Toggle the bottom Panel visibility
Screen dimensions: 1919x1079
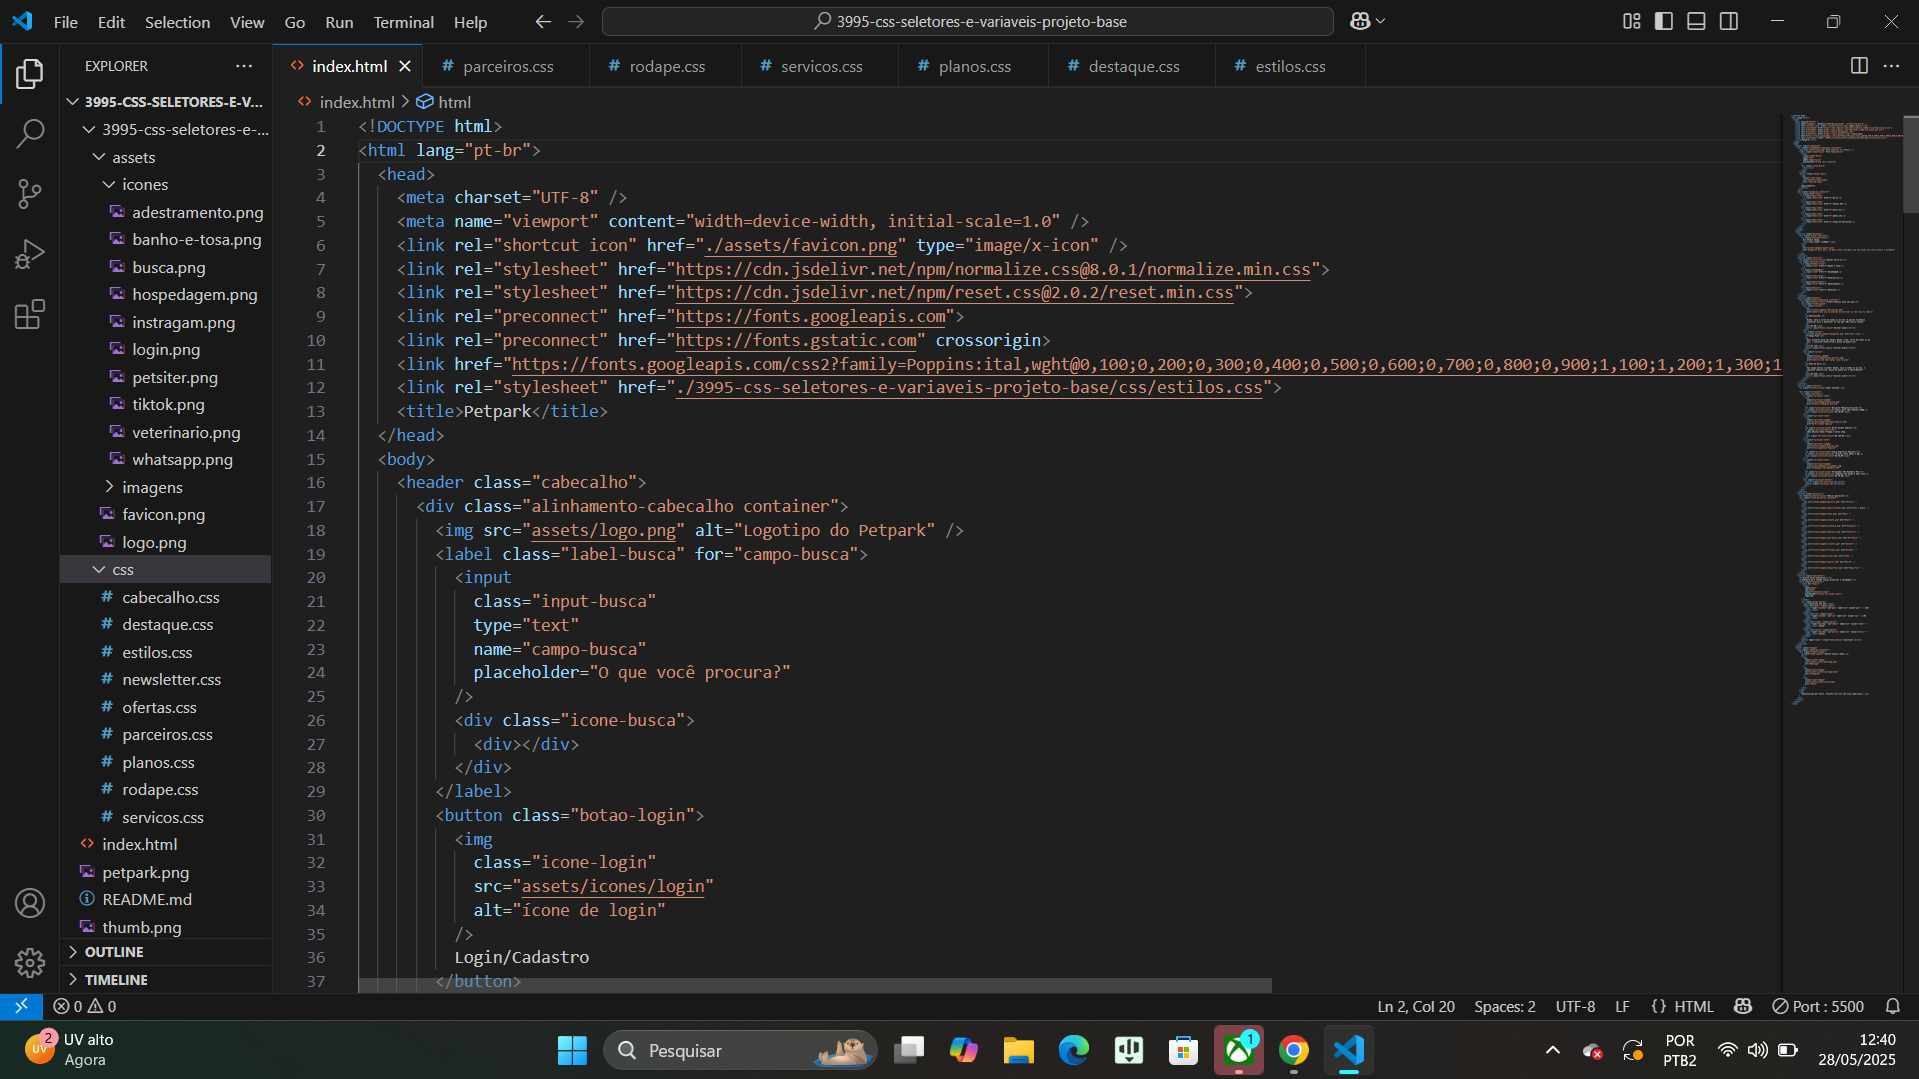pos(1696,21)
